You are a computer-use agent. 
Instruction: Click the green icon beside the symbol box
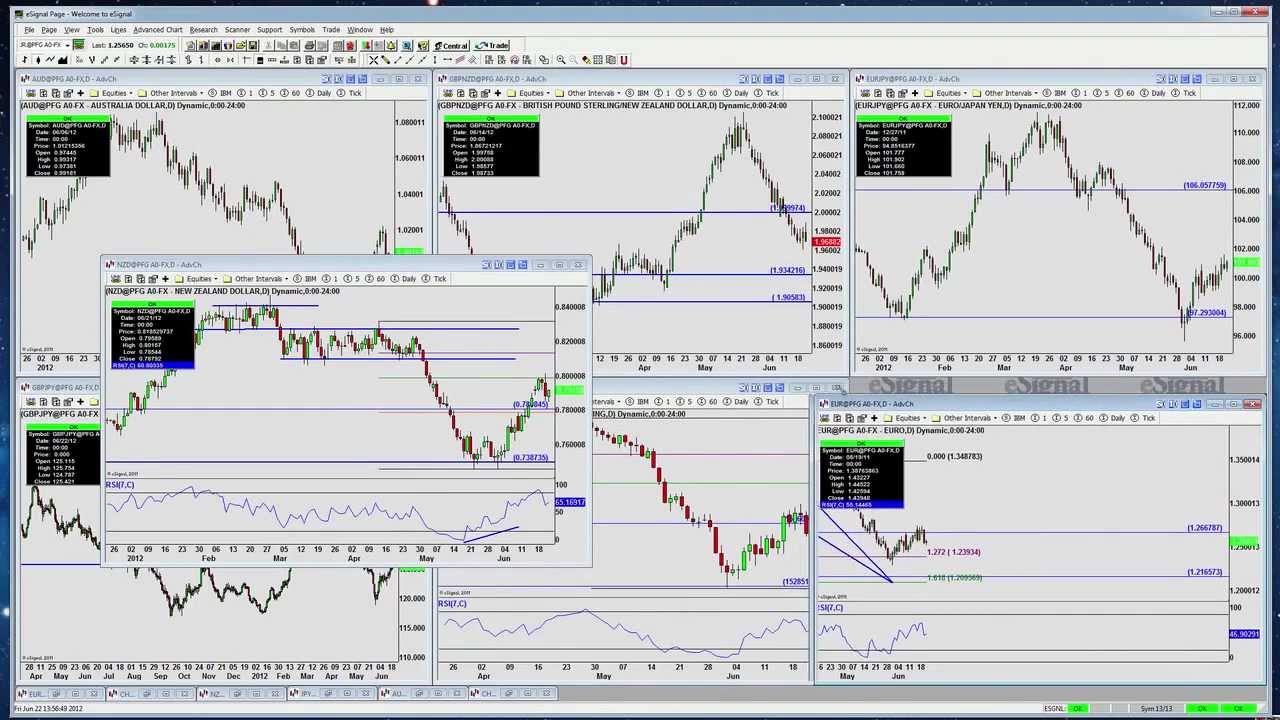pyautogui.click(x=78, y=45)
